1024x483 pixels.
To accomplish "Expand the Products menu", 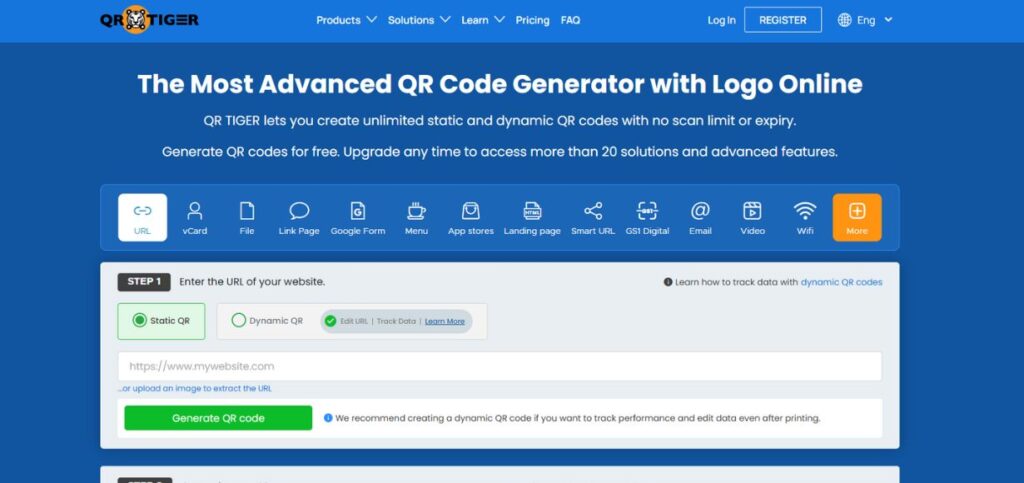I will 346,20.
